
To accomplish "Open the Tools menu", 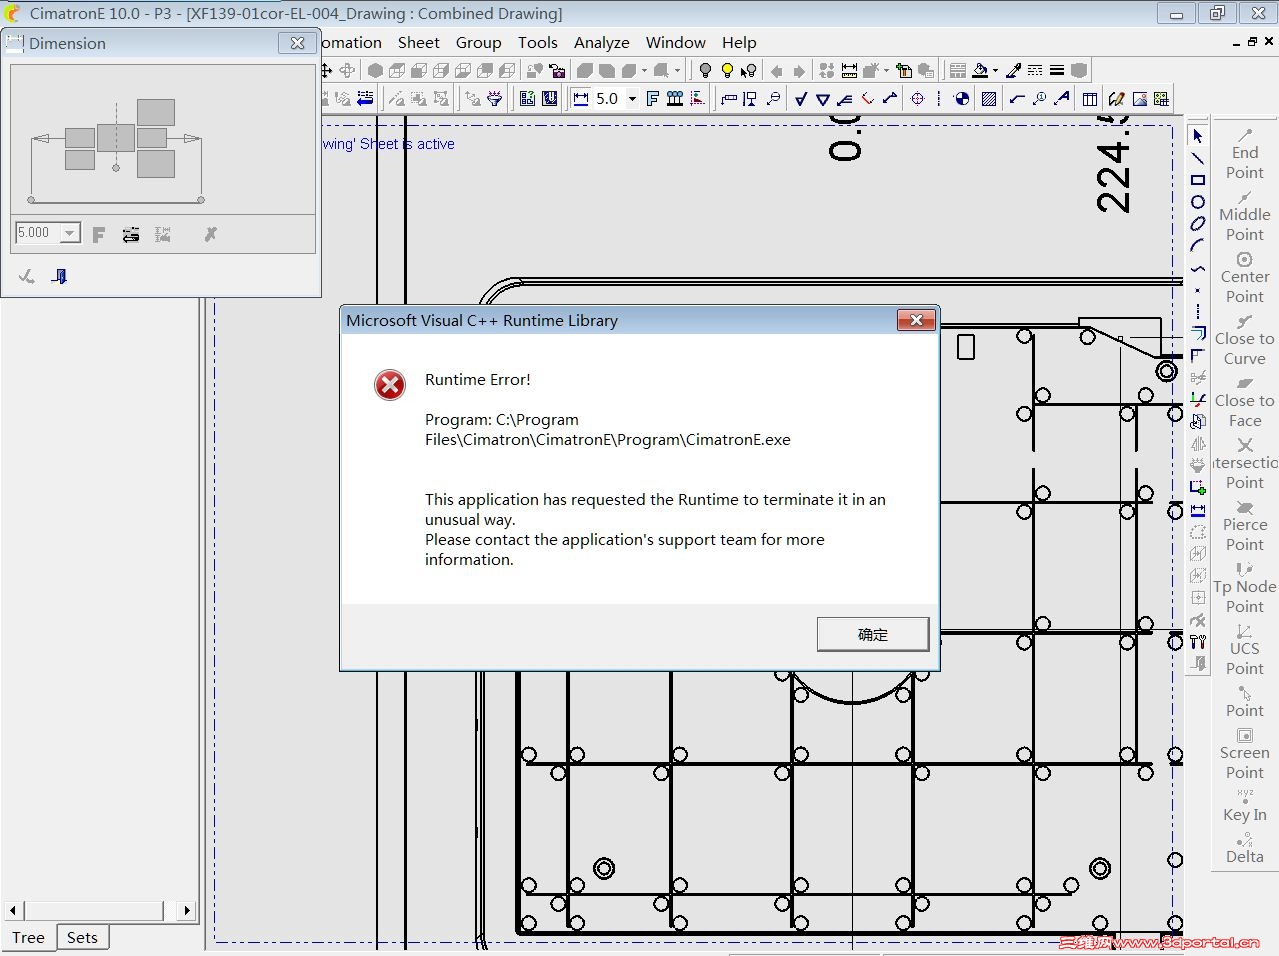I will coord(537,42).
